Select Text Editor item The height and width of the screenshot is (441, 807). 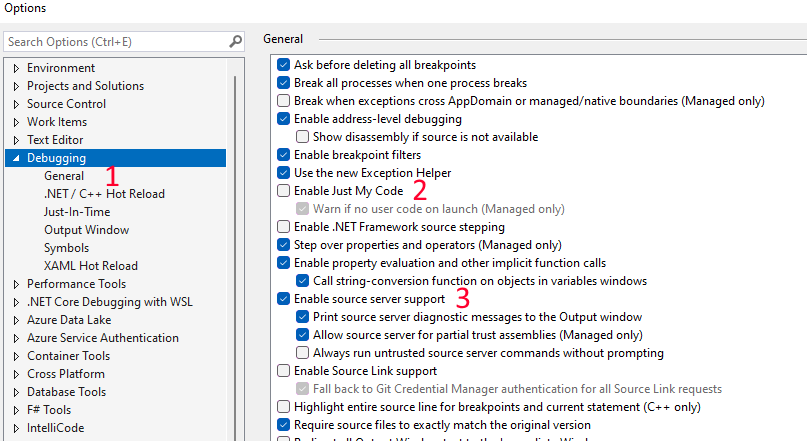tap(55, 140)
